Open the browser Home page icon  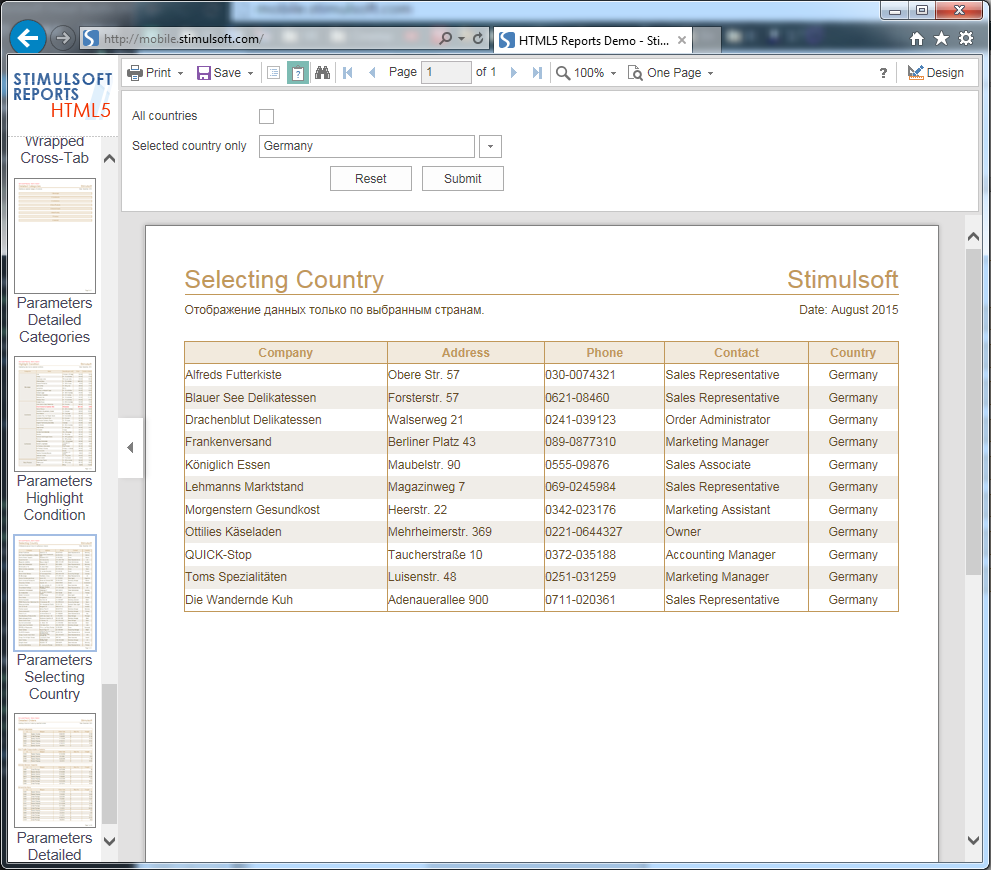point(916,39)
